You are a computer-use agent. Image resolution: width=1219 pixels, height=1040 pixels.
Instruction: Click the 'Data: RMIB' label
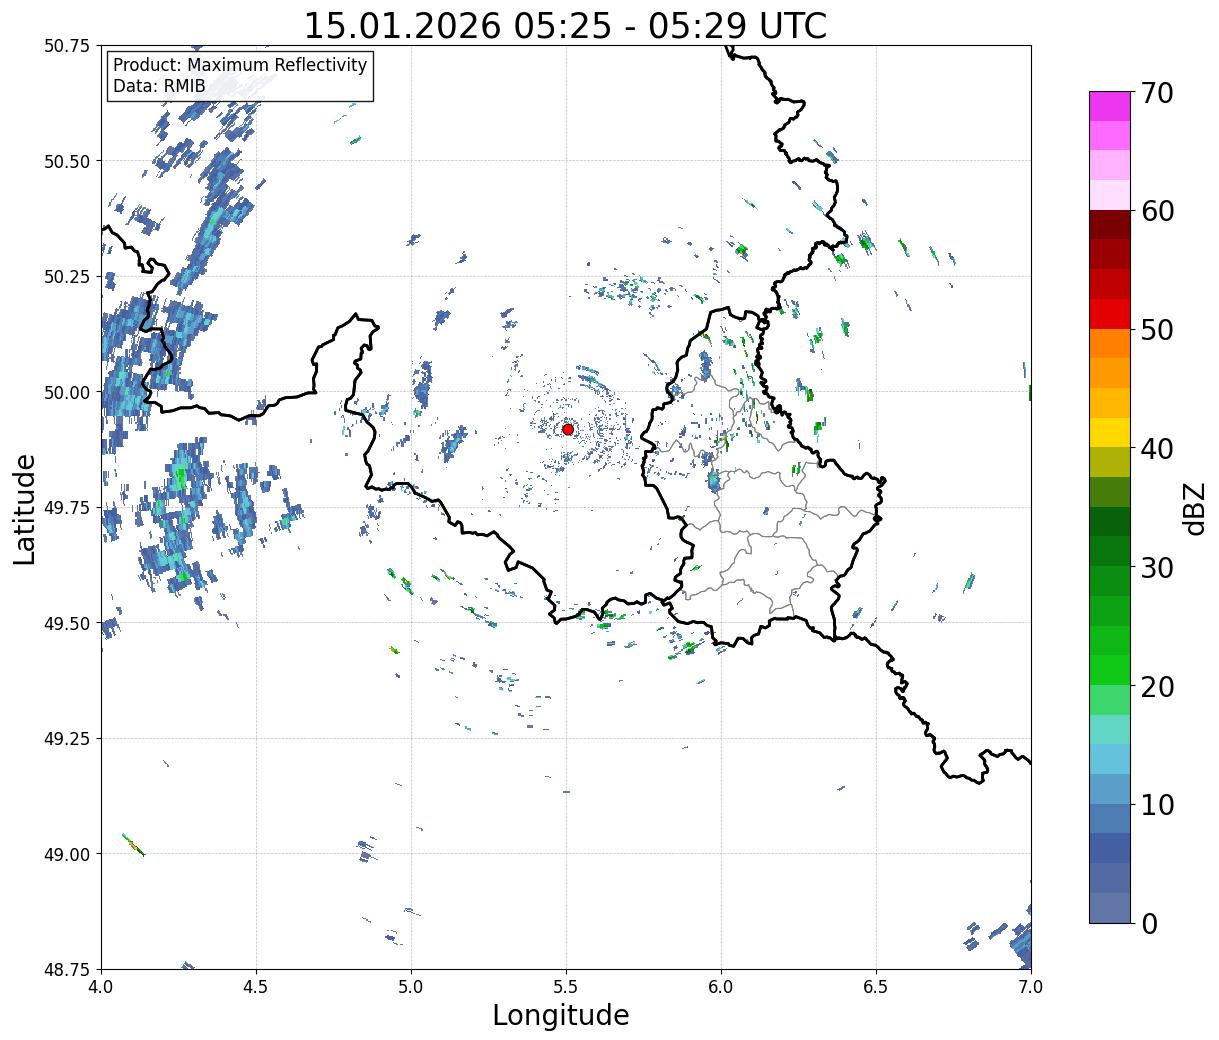pyautogui.click(x=159, y=86)
